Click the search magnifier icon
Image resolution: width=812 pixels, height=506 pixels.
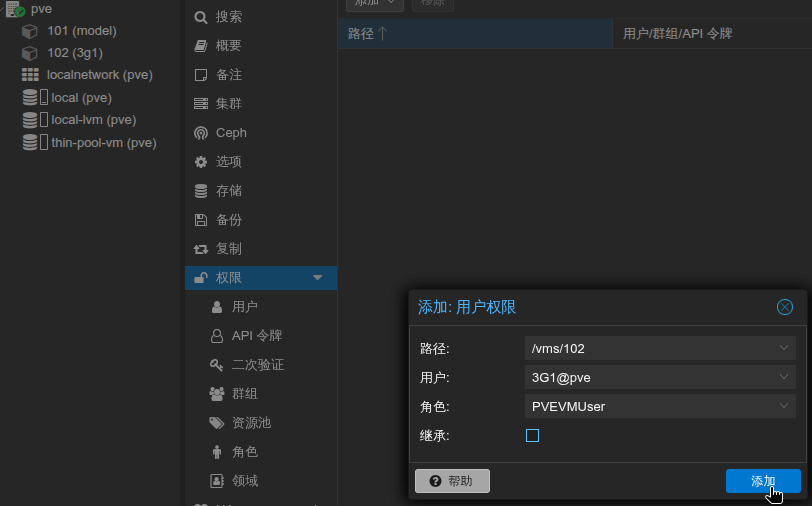[x=201, y=17]
